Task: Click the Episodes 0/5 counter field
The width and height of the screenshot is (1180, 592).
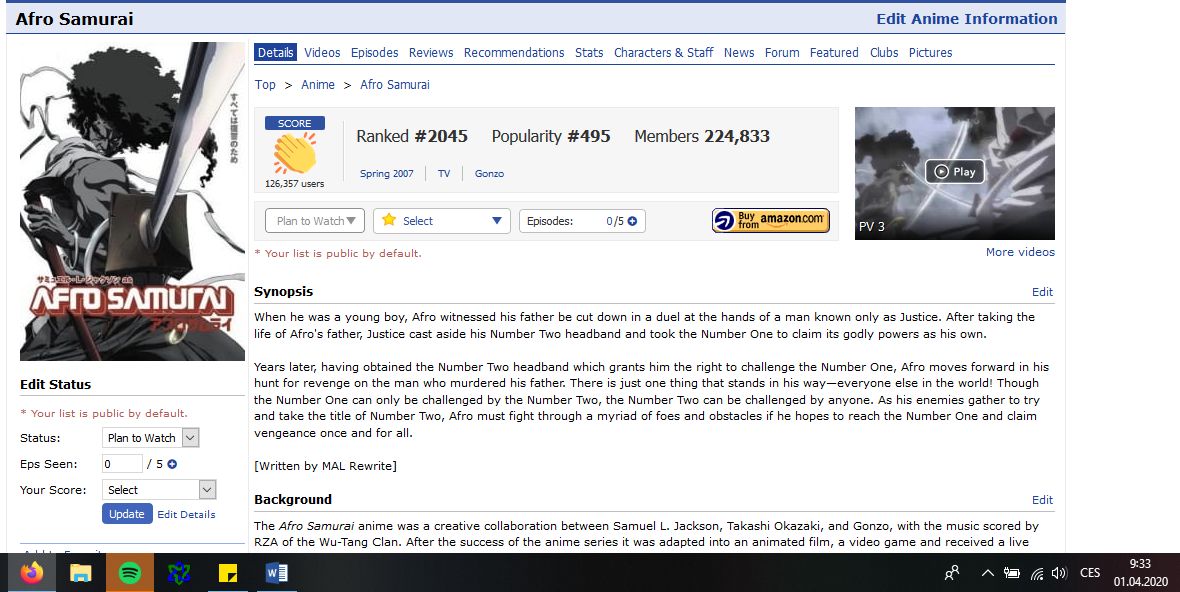Action: click(x=582, y=221)
